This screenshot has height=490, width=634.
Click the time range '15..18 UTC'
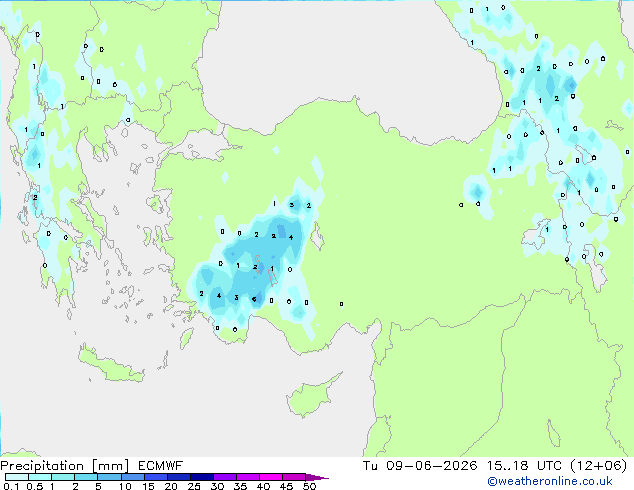coord(524,466)
